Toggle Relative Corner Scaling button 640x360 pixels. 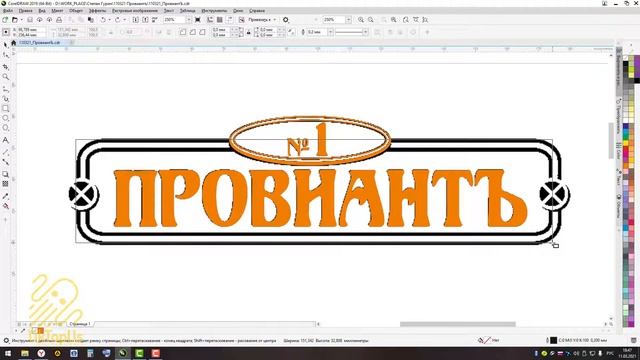point(291,32)
